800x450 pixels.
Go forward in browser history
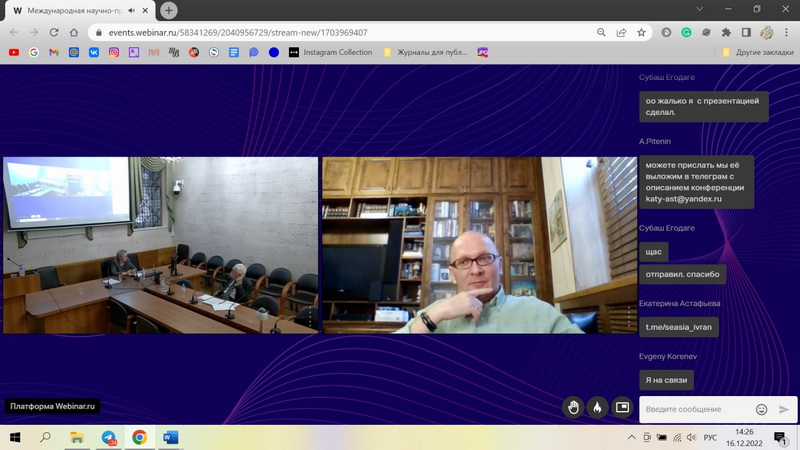34,32
